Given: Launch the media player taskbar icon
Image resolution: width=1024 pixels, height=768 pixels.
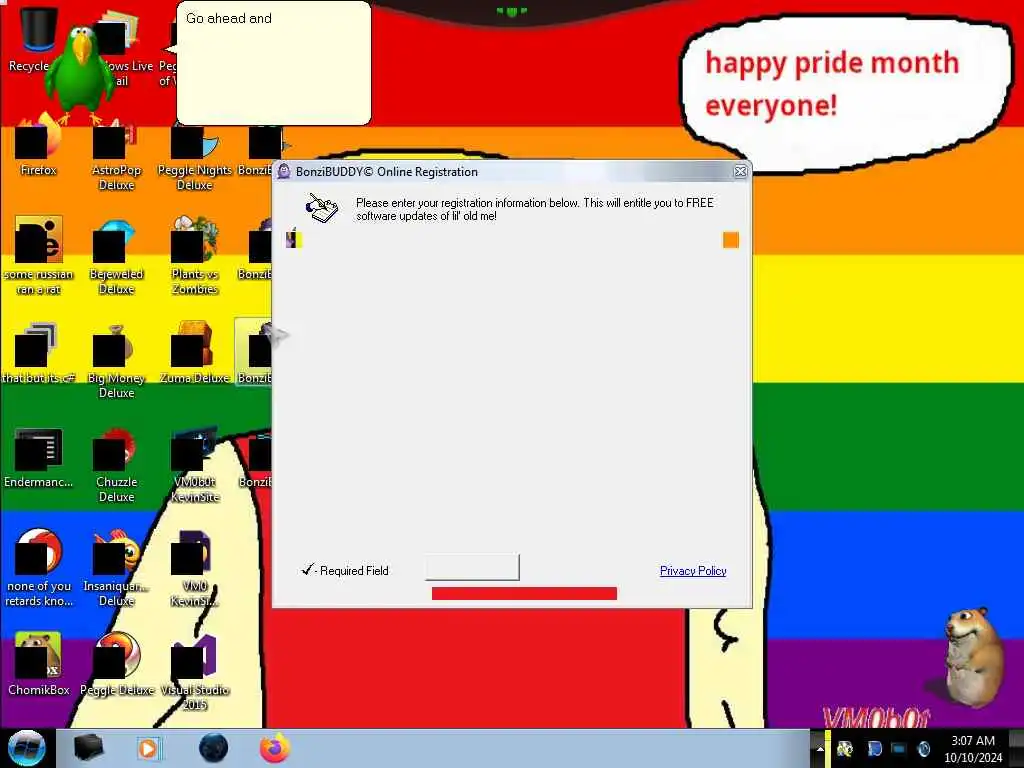Looking at the screenshot, I should click(x=148, y=748).
